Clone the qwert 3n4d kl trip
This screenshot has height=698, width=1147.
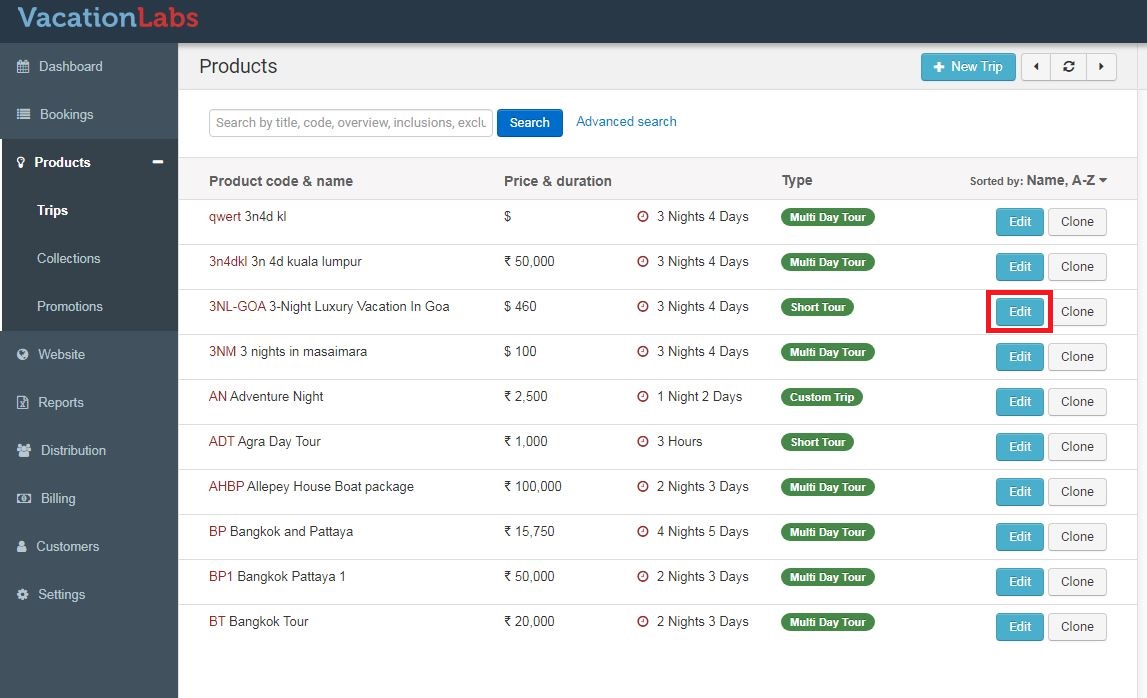tap(1077, 222)
